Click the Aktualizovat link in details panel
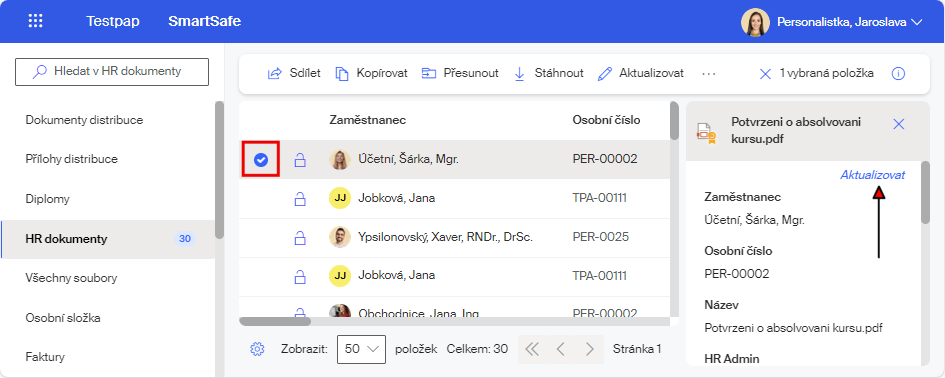Viewport: 945px width, 378px height. [x=872, y=175]
